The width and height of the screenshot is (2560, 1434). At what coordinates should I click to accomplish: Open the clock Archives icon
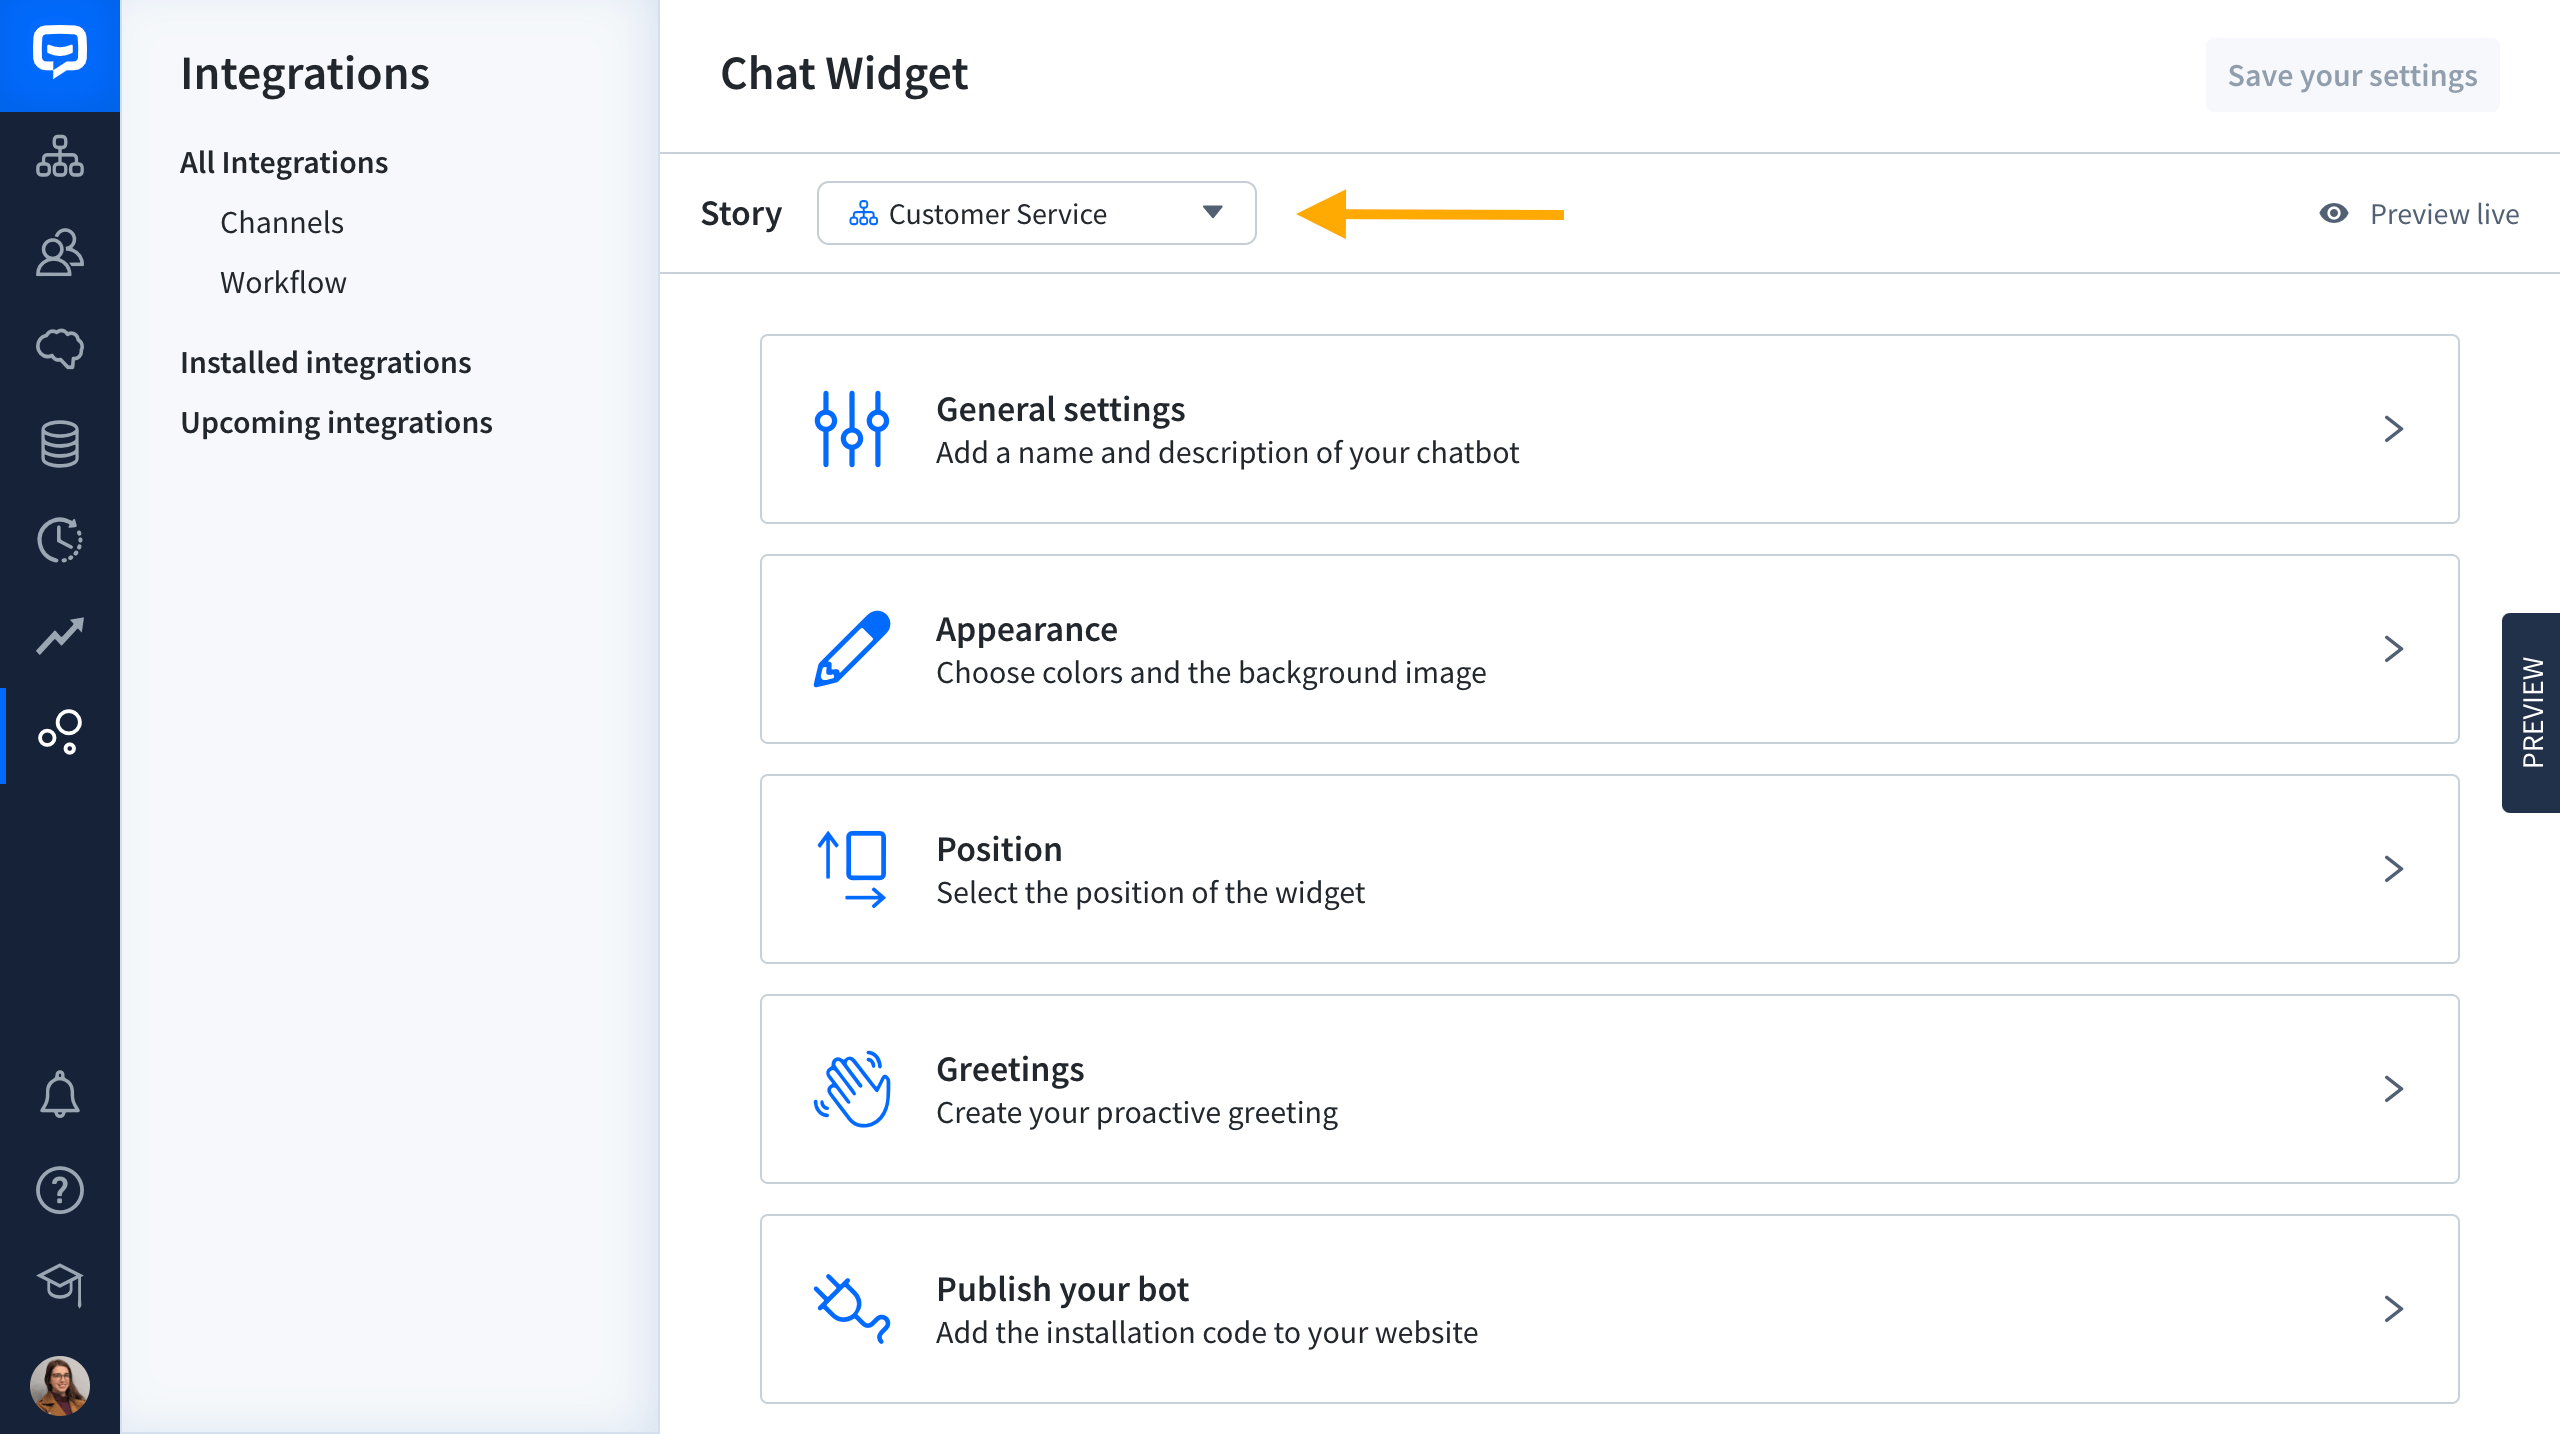(x=60, y=540)
